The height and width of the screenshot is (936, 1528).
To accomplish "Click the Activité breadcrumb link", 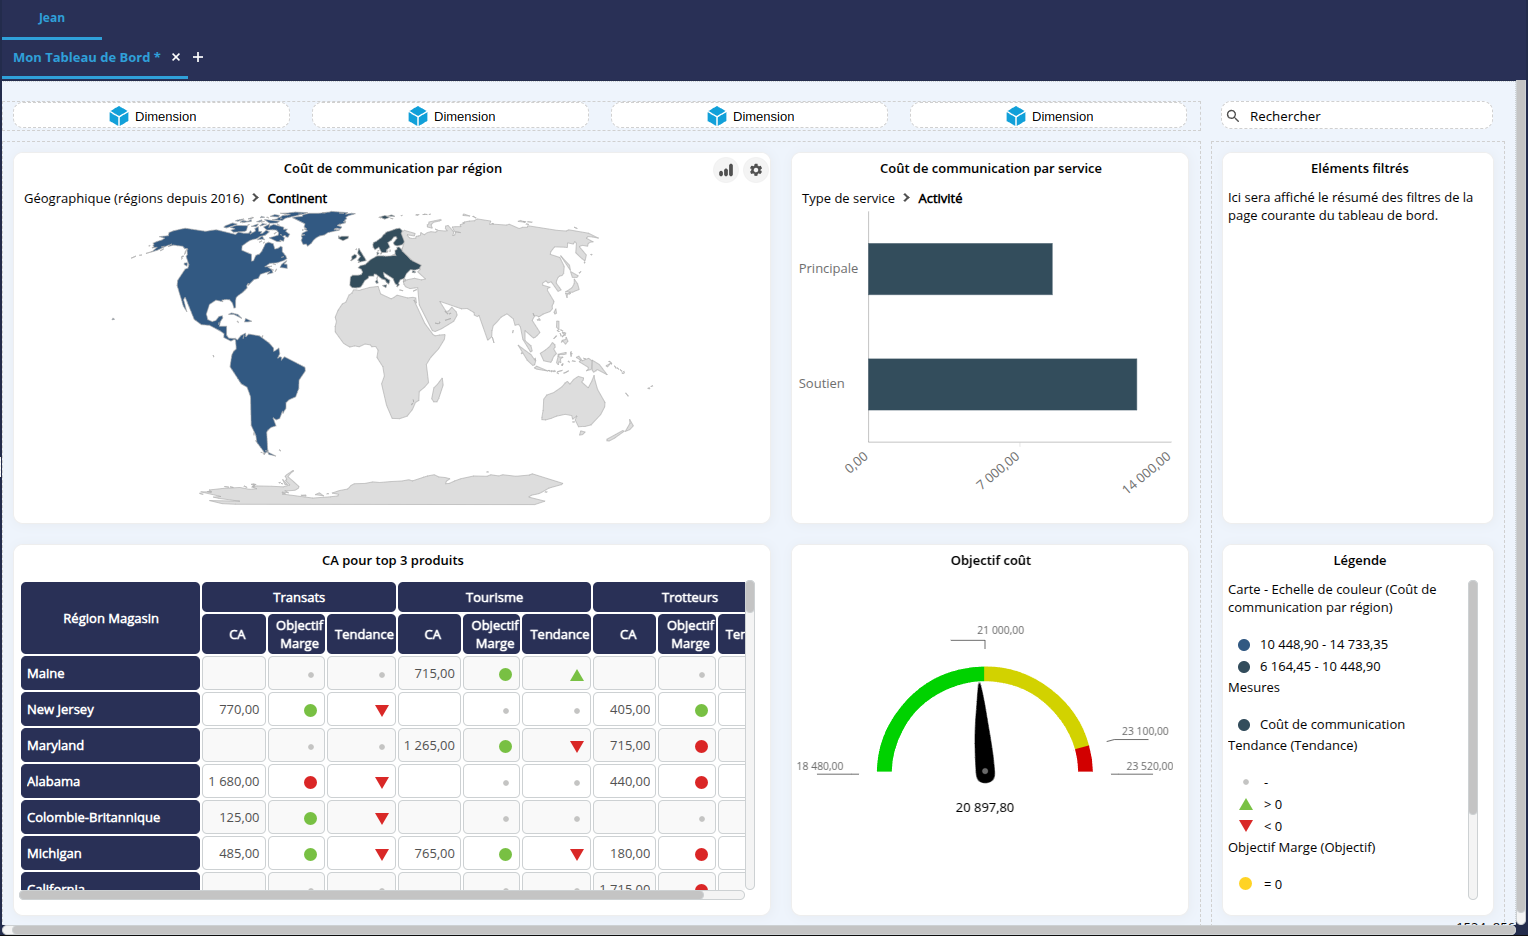I will click(x=940, y=198).
